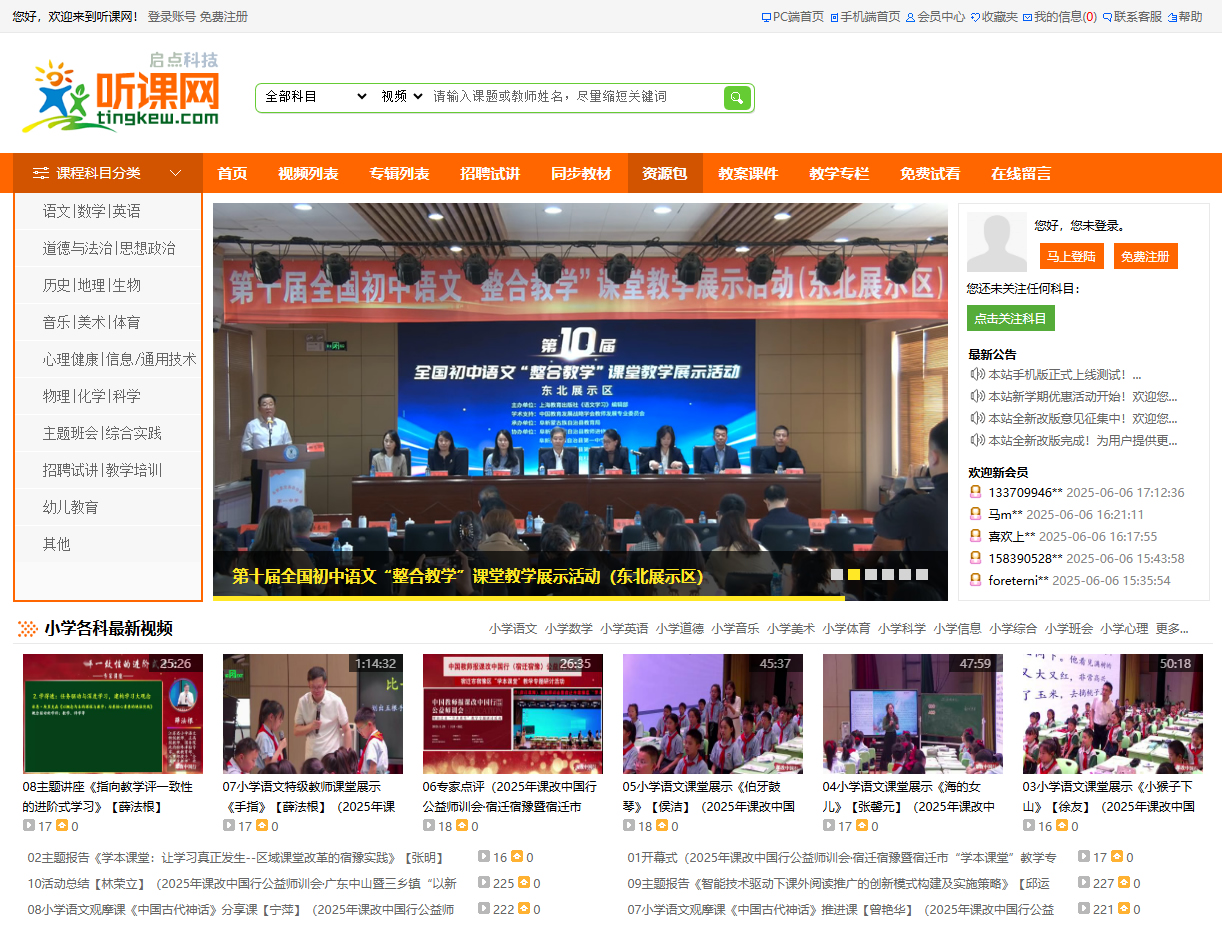Click the green 点击关注科目 button
The width and height of the screenshot is (1222, 928).
pyautogui.click(x=1010, y=318)
